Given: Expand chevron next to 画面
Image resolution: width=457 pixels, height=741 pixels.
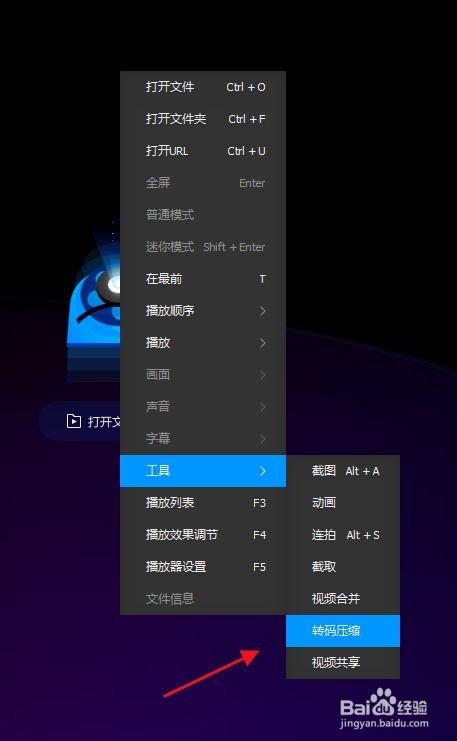Looking at the screenshot, I should pyautogui.click(x=263, y=375).
